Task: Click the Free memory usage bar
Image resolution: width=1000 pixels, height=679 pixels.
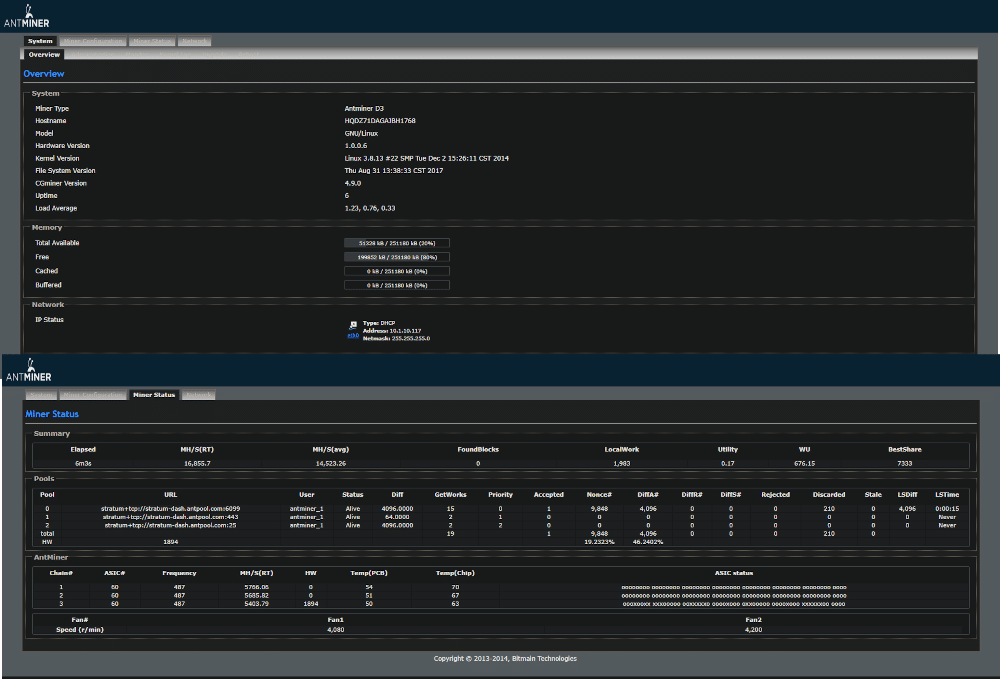Action: tap(397, 257)
